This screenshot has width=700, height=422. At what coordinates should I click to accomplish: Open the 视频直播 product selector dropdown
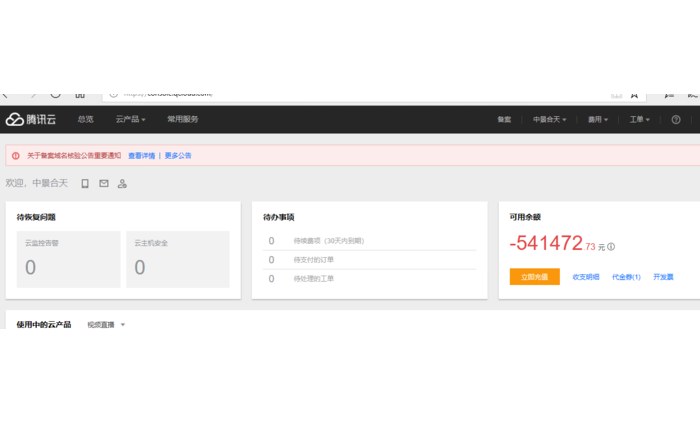[x=106, y=325]
